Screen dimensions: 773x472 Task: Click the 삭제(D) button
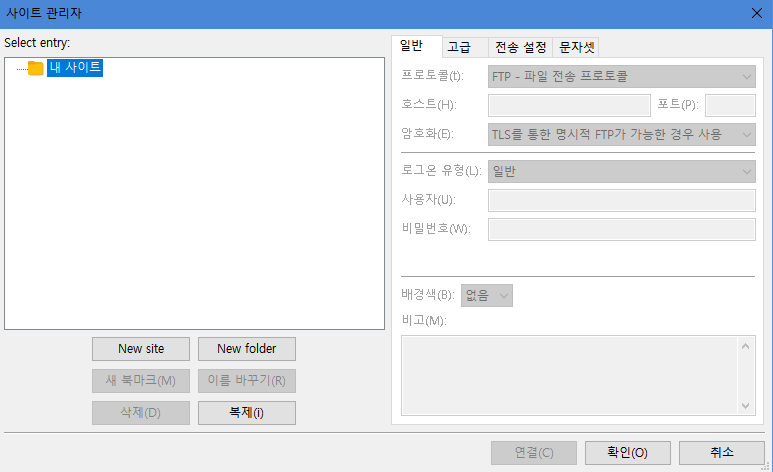click(141, 413)
